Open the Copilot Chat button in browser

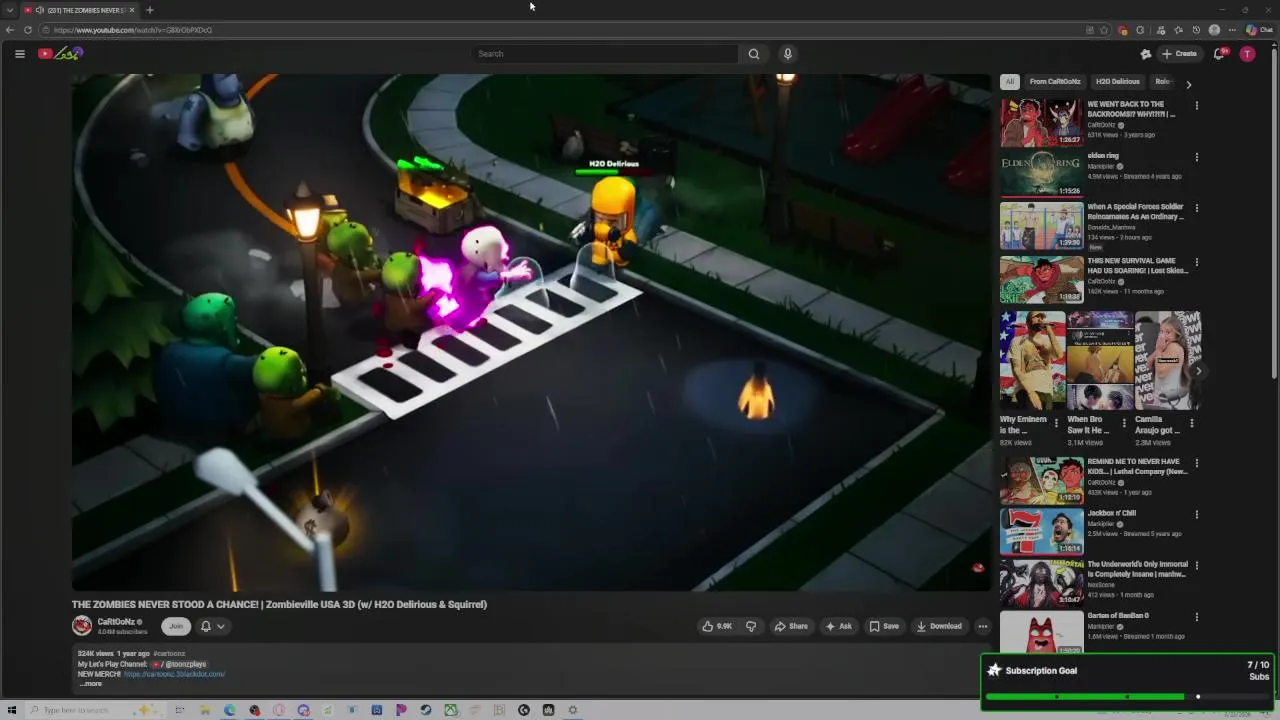[1259, 30]
